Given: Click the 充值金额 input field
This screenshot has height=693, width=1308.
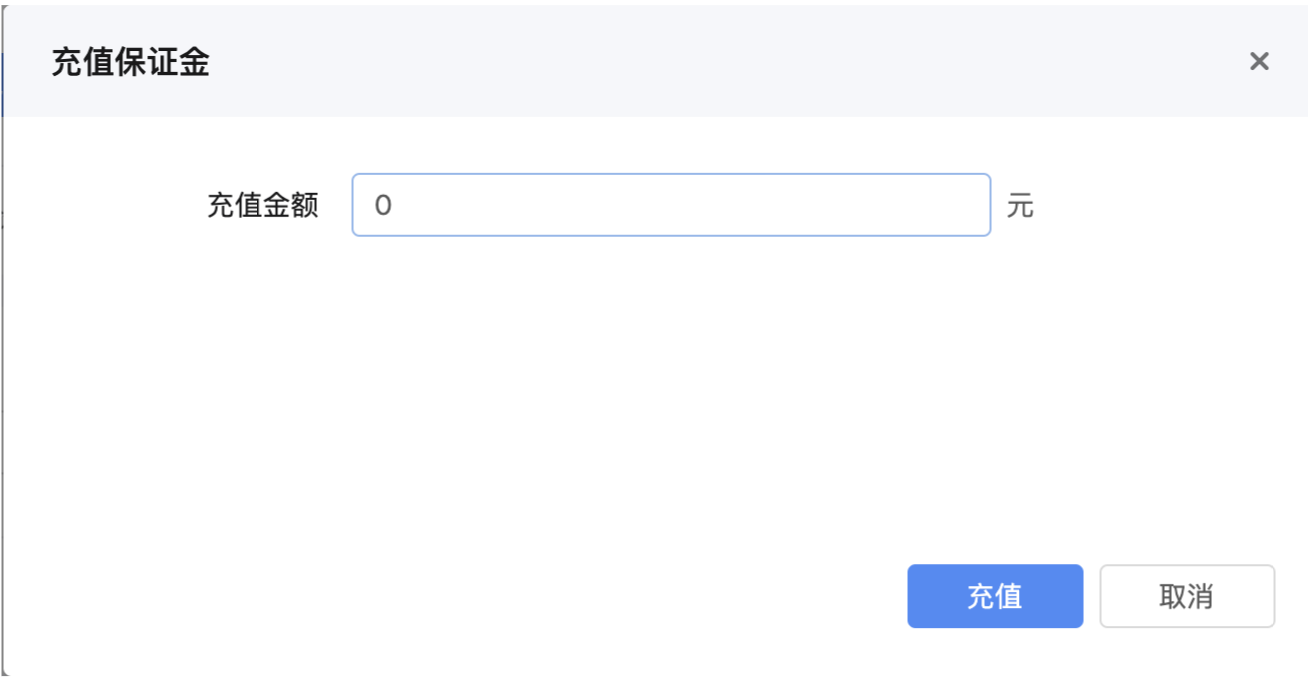Looking at the screenshot, I should 670,206.
